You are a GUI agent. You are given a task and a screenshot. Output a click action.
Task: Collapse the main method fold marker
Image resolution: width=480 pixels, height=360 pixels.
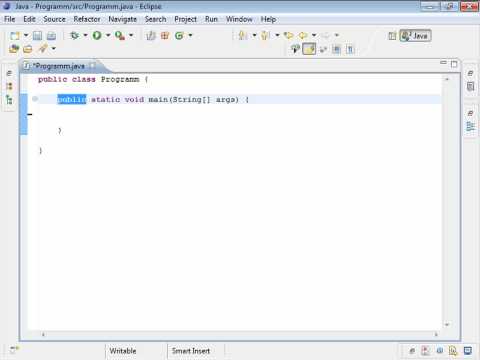pos(35,99)
